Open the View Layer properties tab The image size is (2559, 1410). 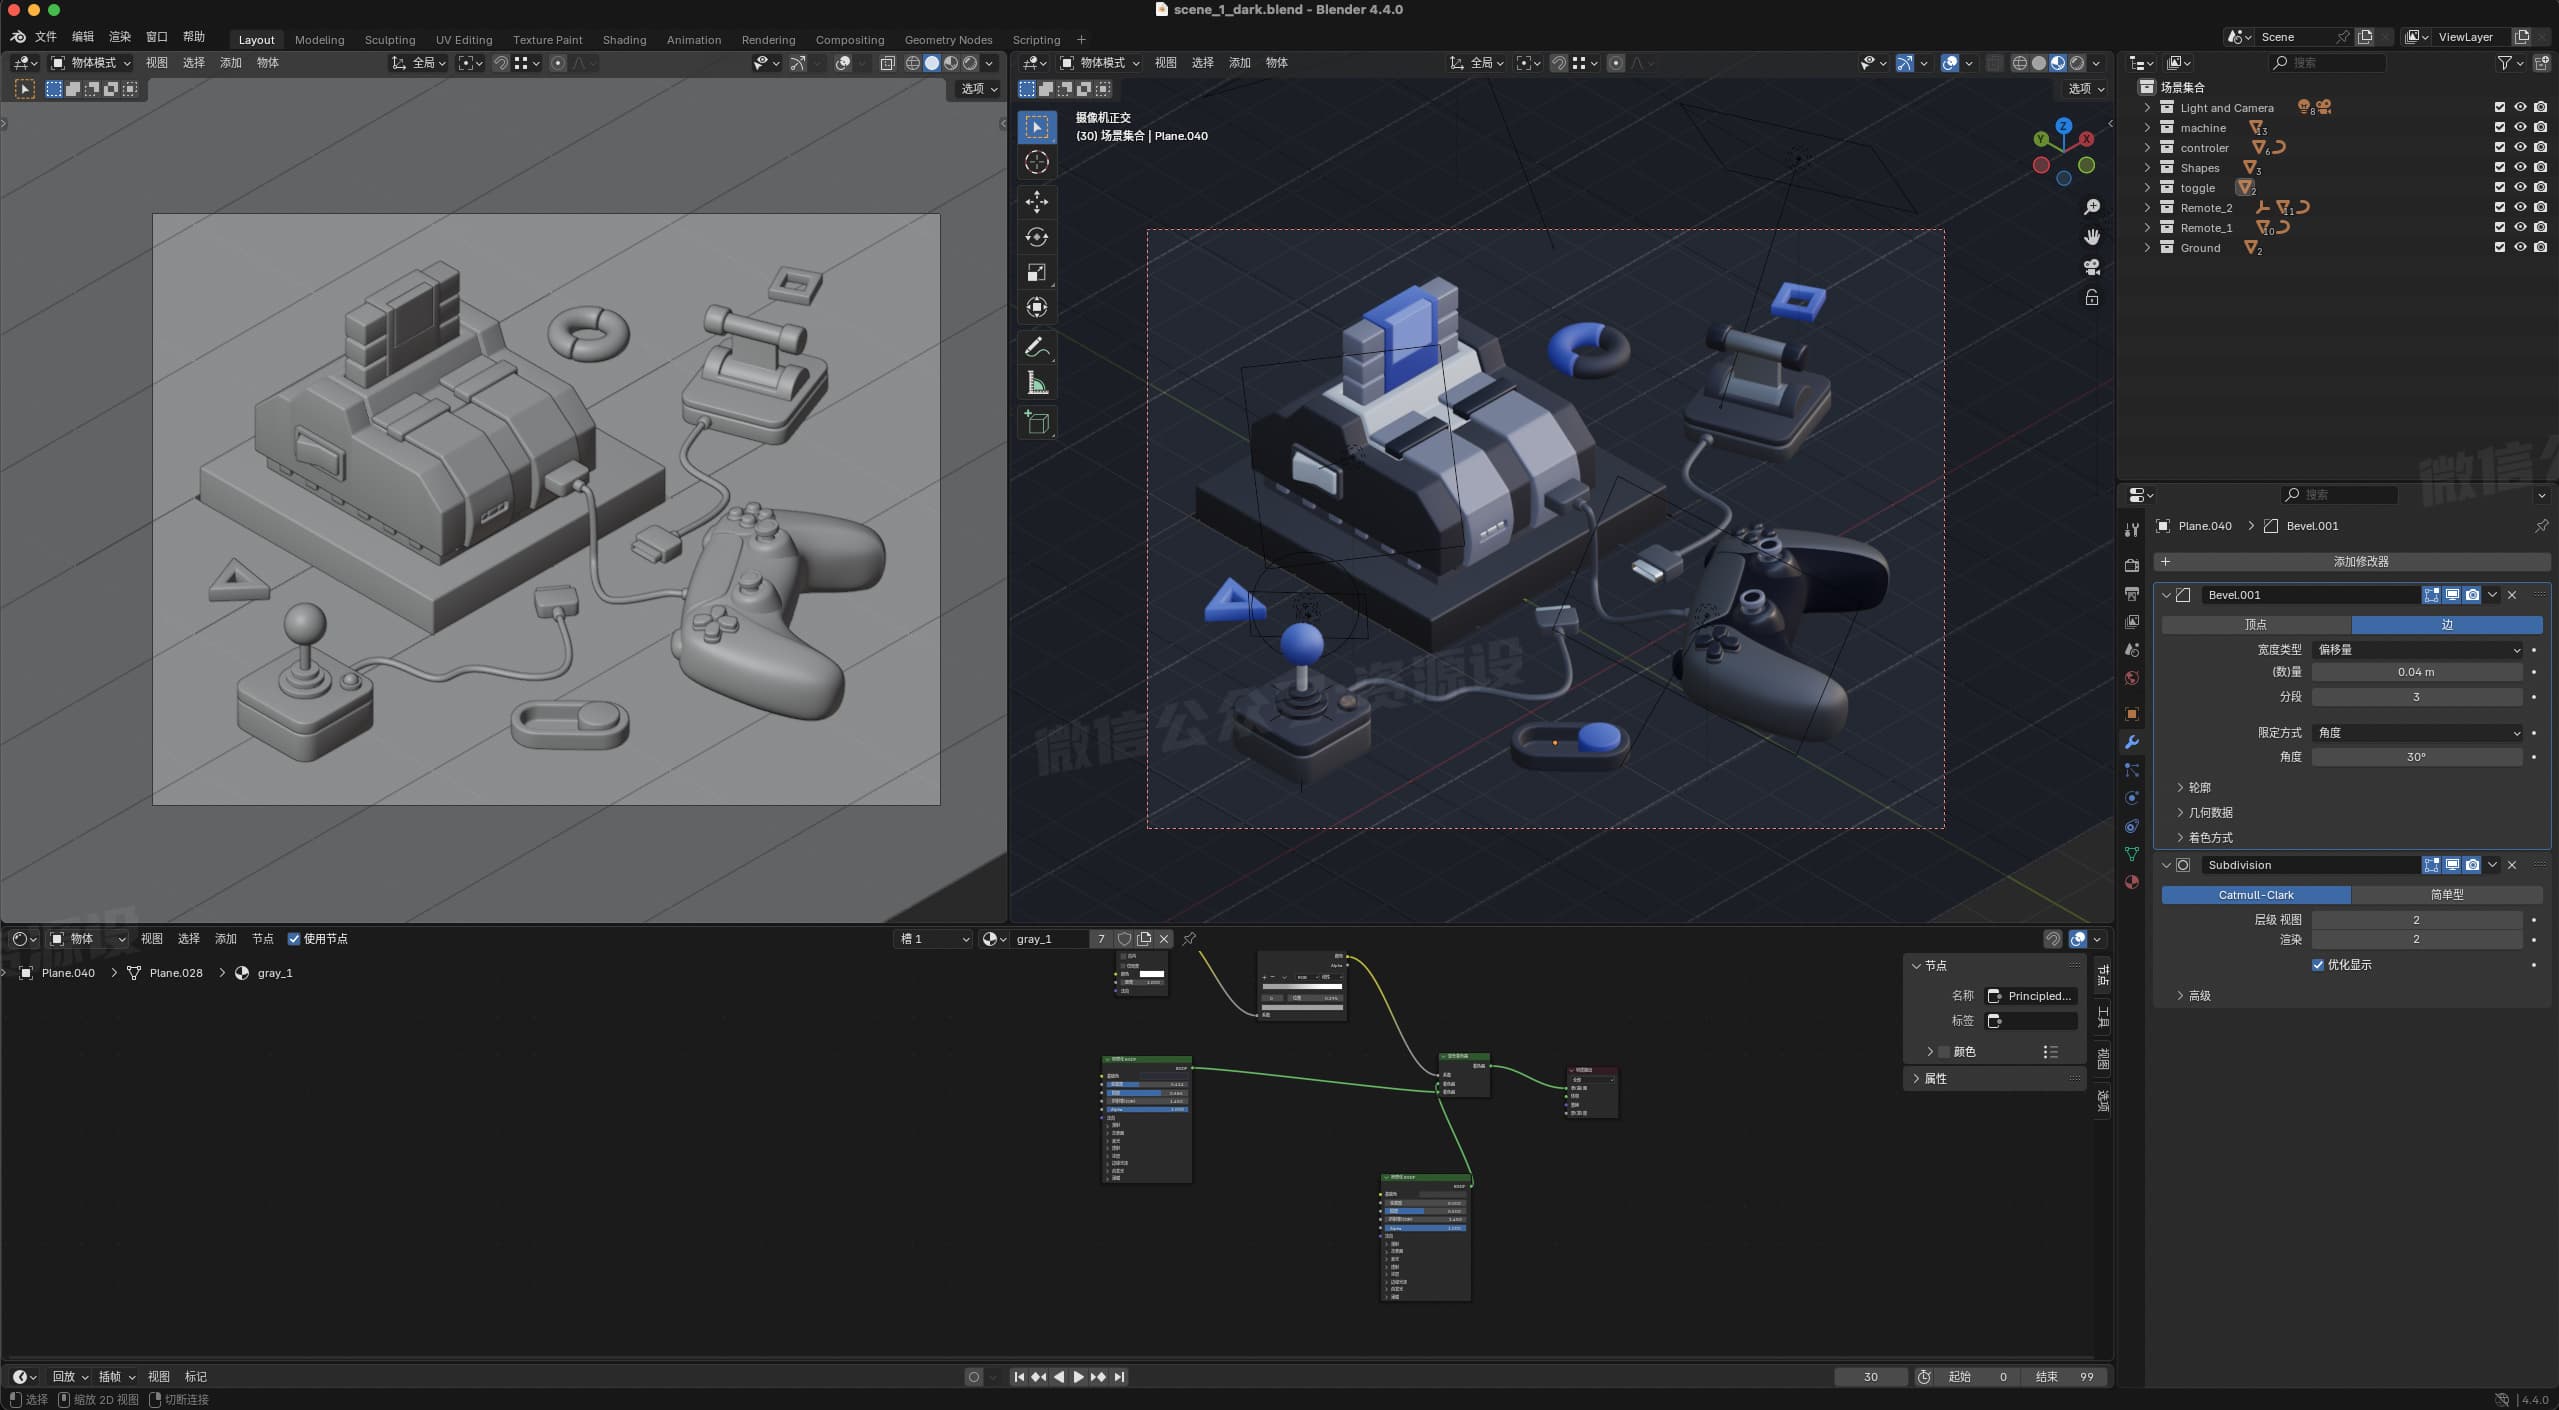point(2132,621)
